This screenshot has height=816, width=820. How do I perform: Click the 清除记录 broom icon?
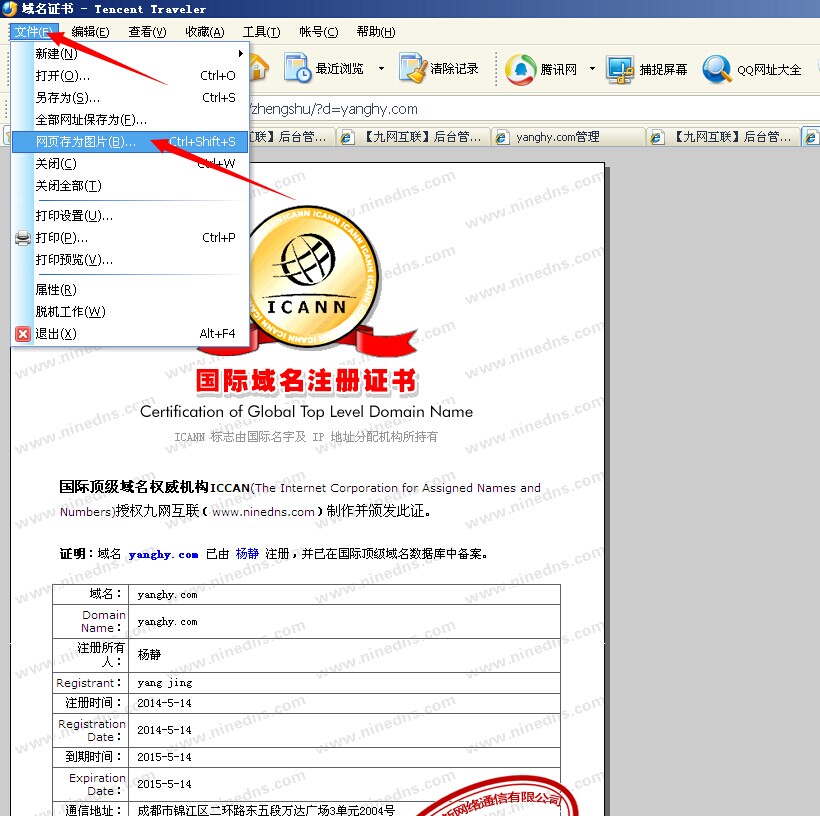pos(413,68)
